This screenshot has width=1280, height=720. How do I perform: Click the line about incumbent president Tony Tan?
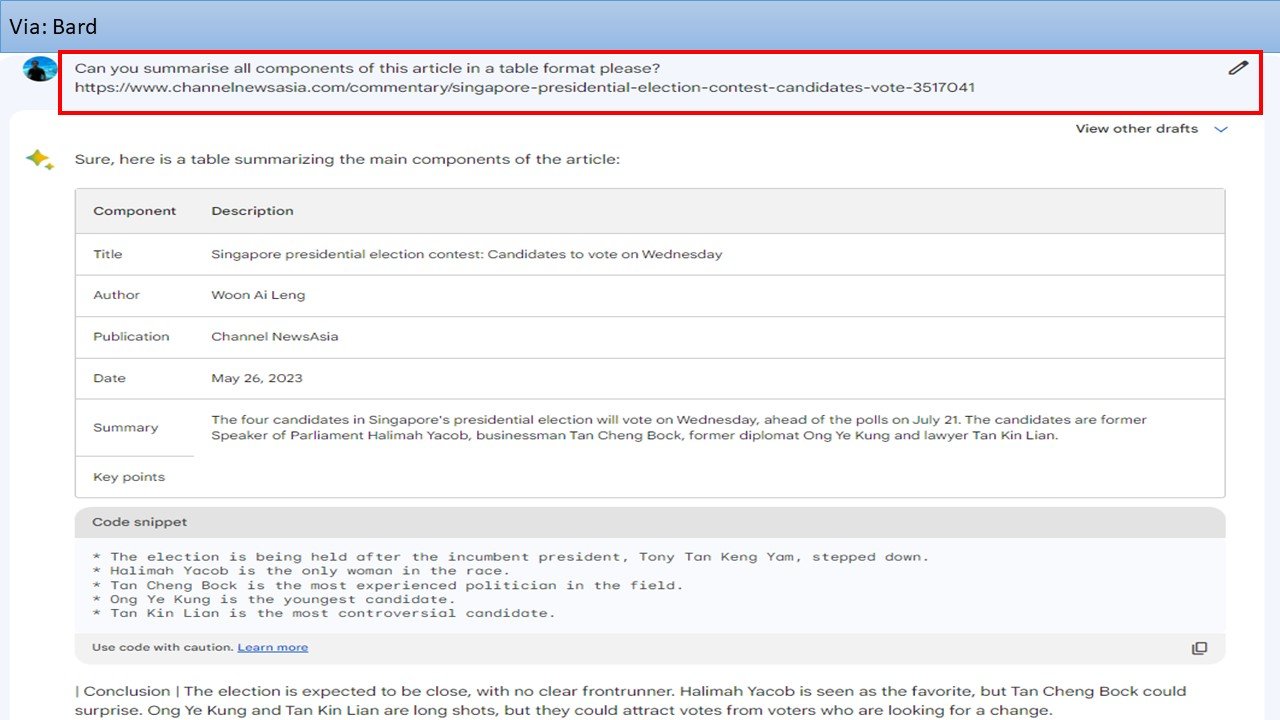point(510,557)
